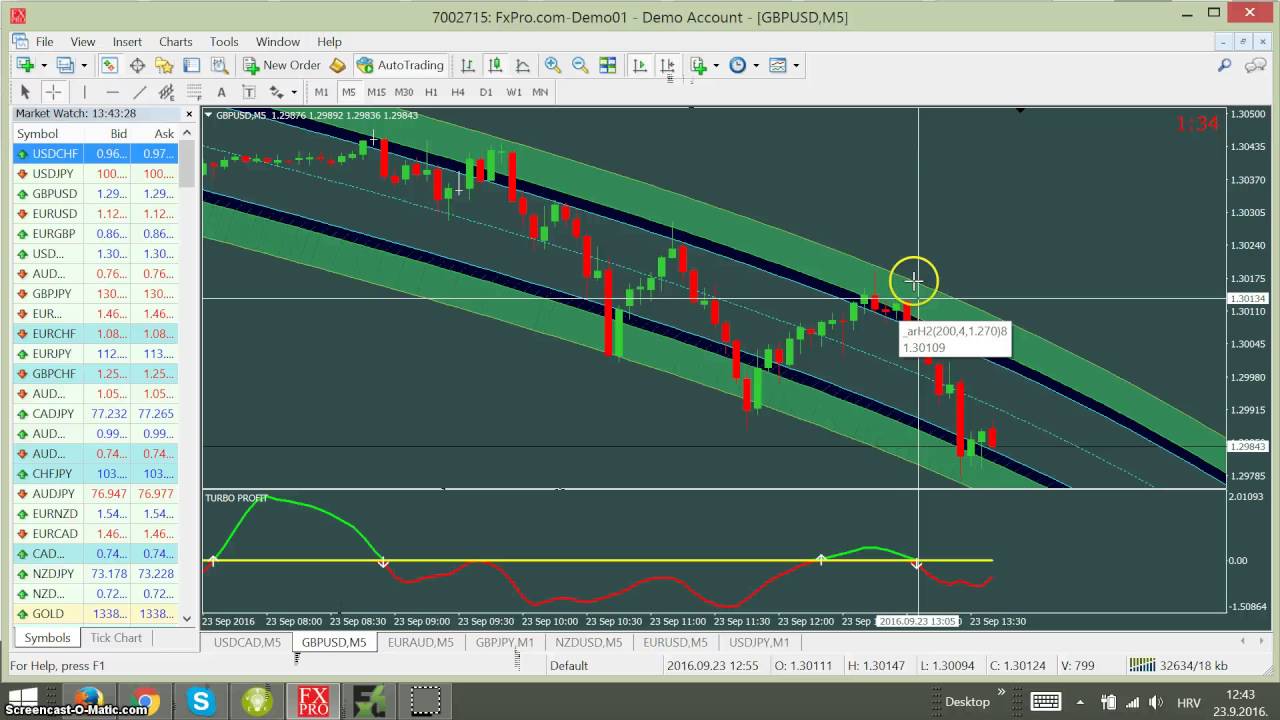Click the New Order button
1280x720 pixels.
[x=282, y=65]
